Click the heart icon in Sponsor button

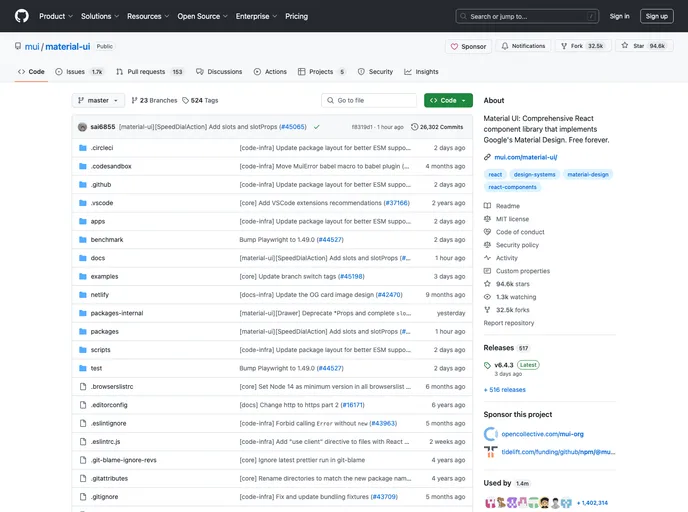[x=454, y=47]
